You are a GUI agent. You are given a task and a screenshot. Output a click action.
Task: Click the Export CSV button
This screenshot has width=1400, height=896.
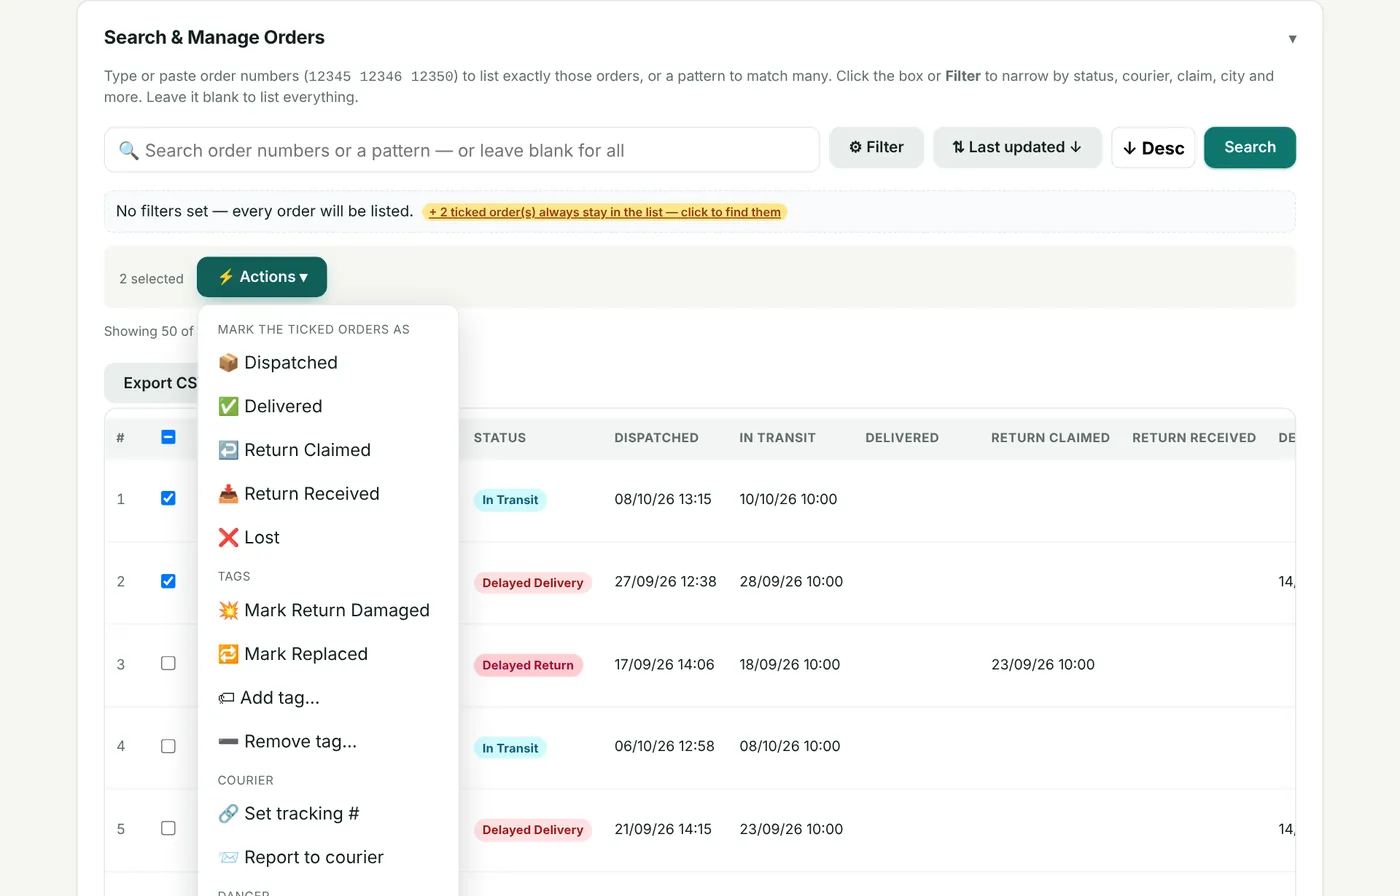click(x=152, y=383)
